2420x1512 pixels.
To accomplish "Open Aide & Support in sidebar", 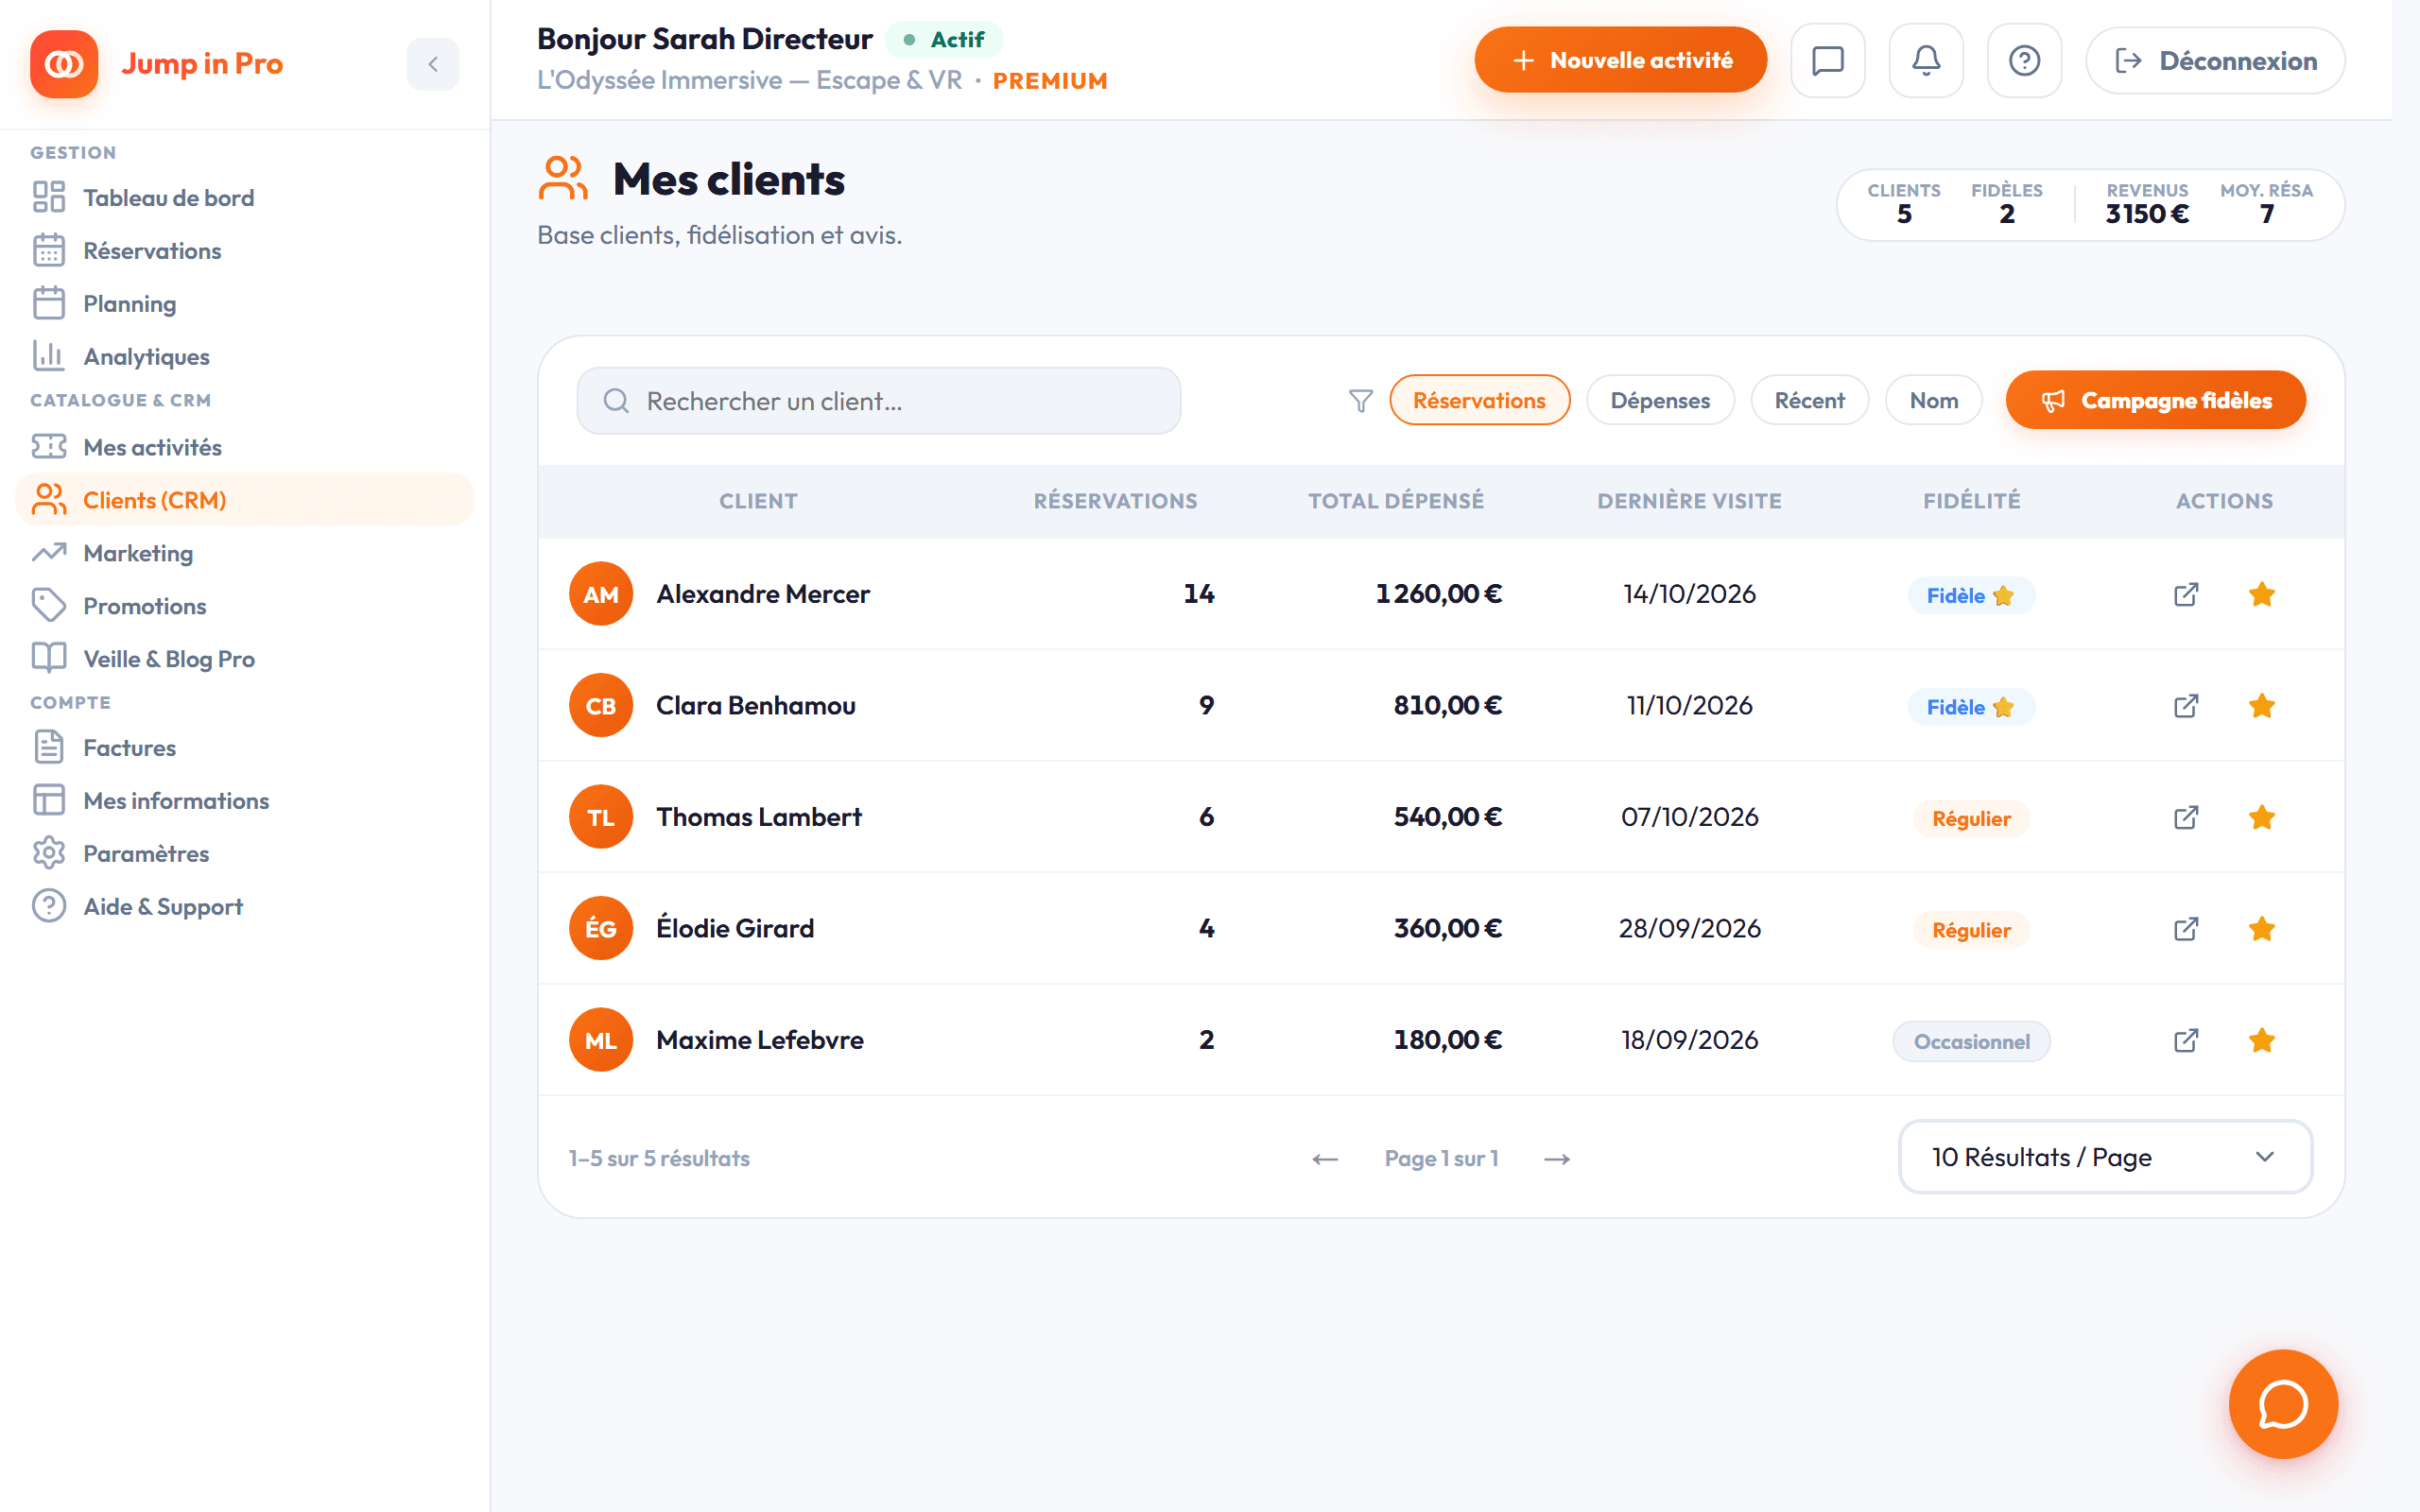I will point(245,907).
